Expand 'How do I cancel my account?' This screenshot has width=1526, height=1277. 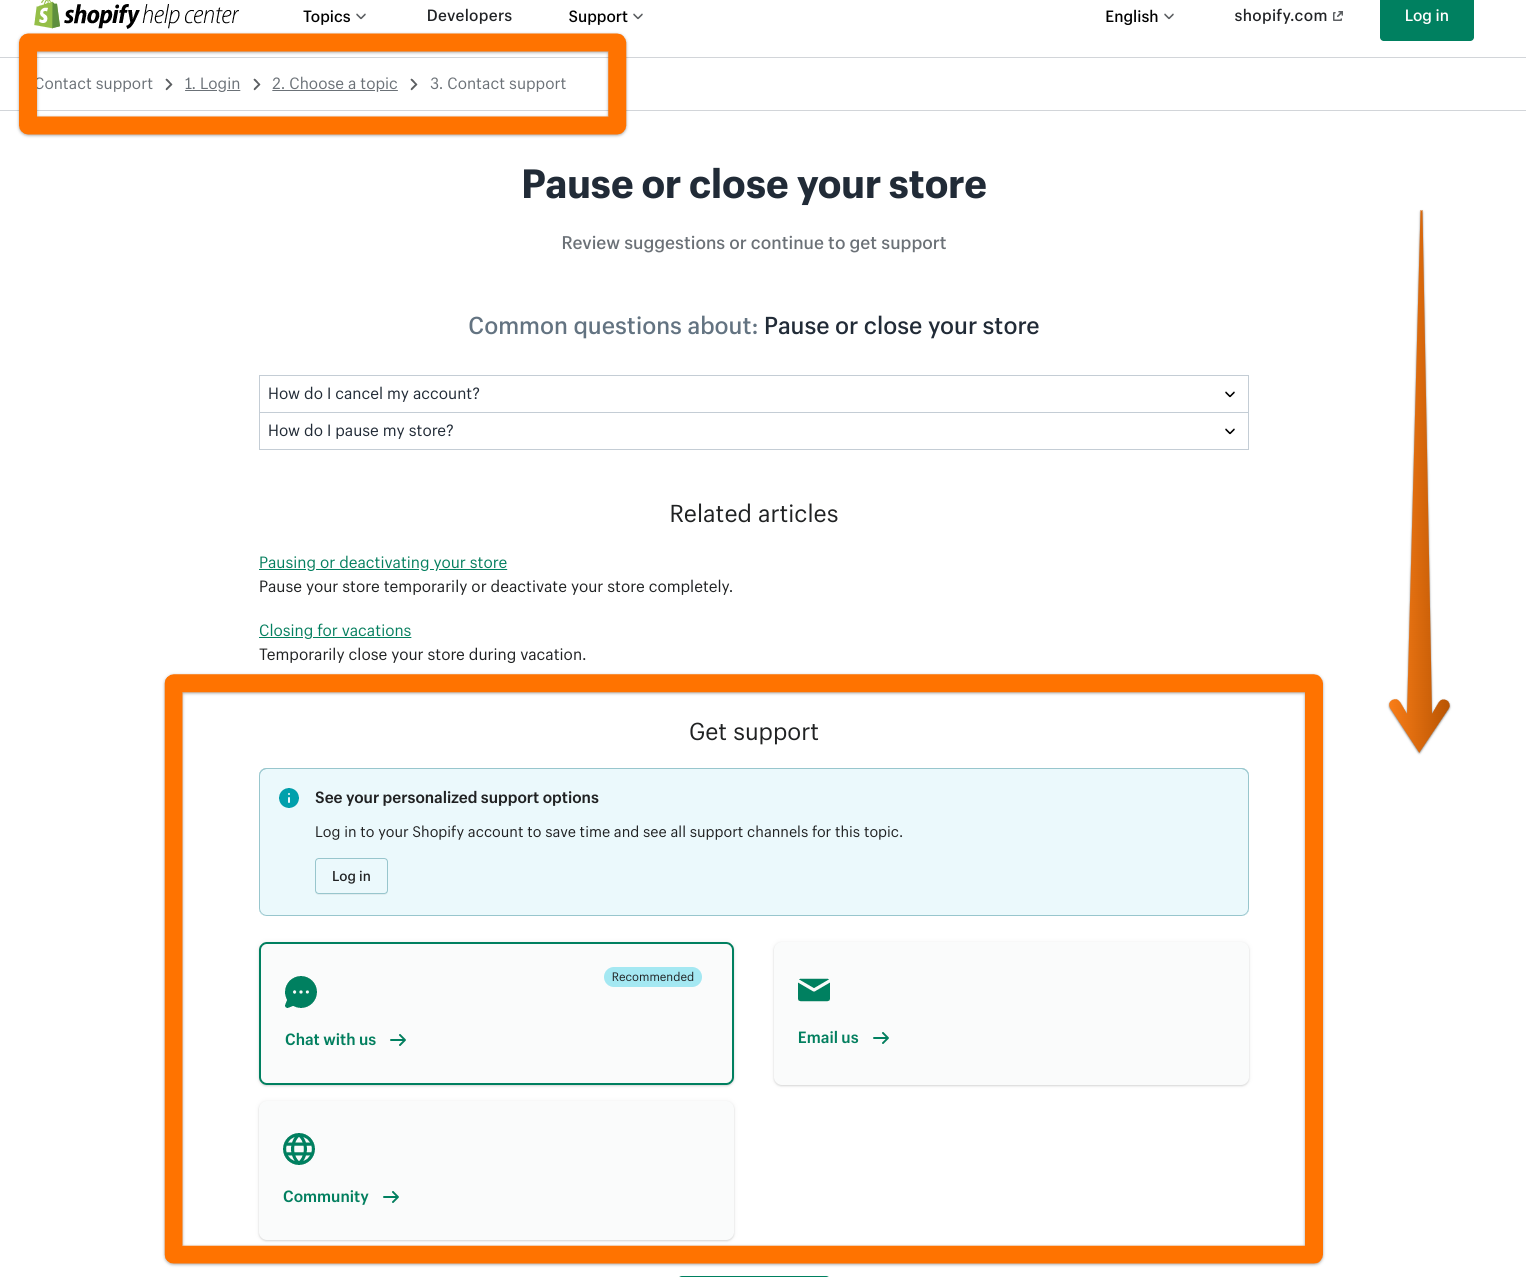(x=754, y=394)
